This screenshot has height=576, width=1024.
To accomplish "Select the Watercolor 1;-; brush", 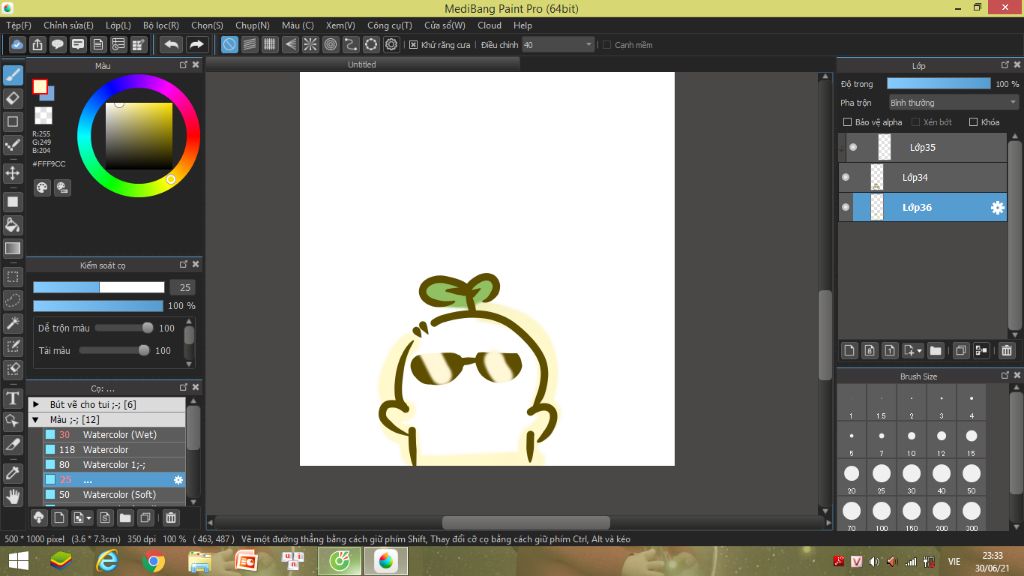I will click(x=114, y=464).
